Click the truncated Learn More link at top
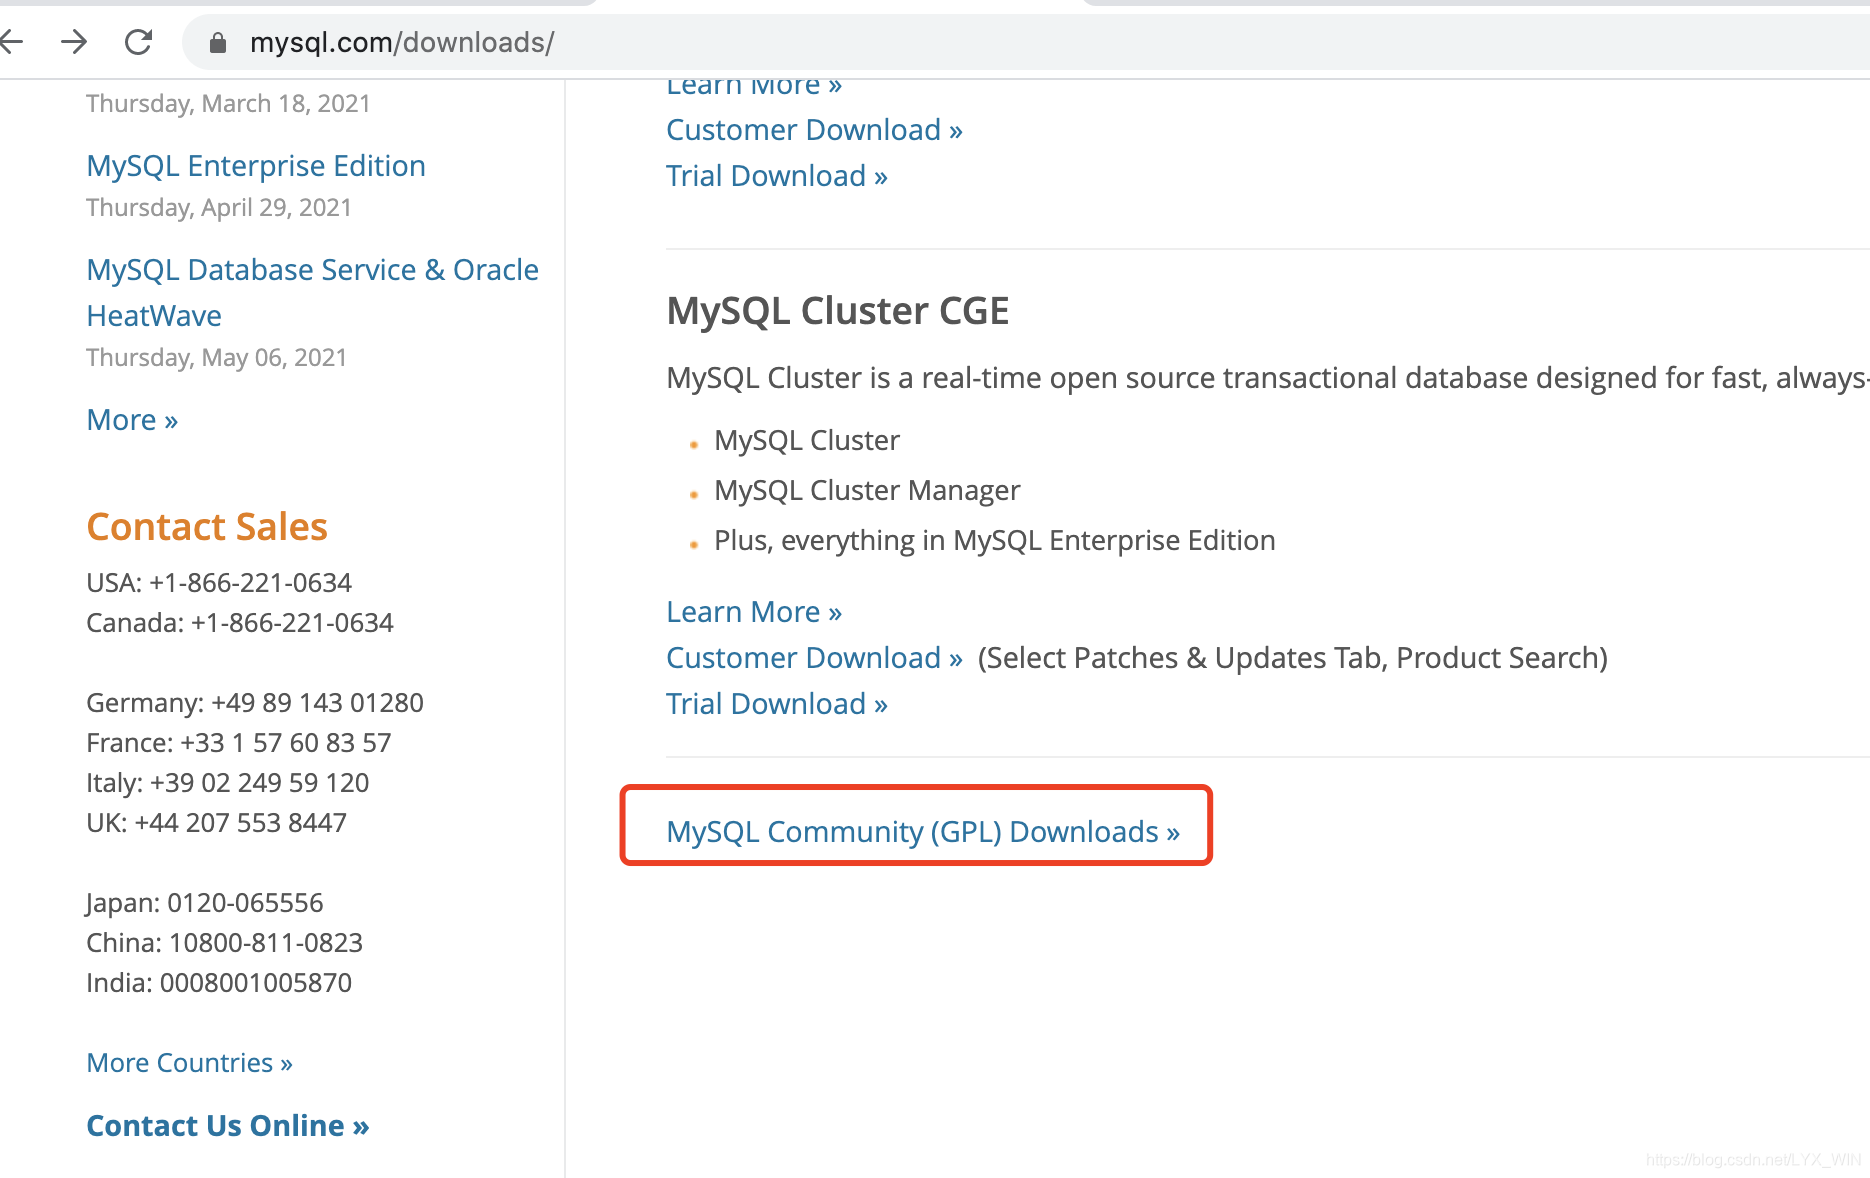The height and width of the screenshot is (1178, 1870). [x=753, y=85]
